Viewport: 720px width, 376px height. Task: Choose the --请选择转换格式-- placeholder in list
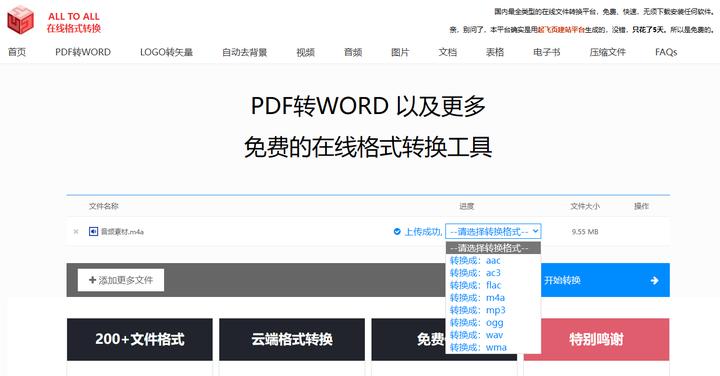pos(493,248)
